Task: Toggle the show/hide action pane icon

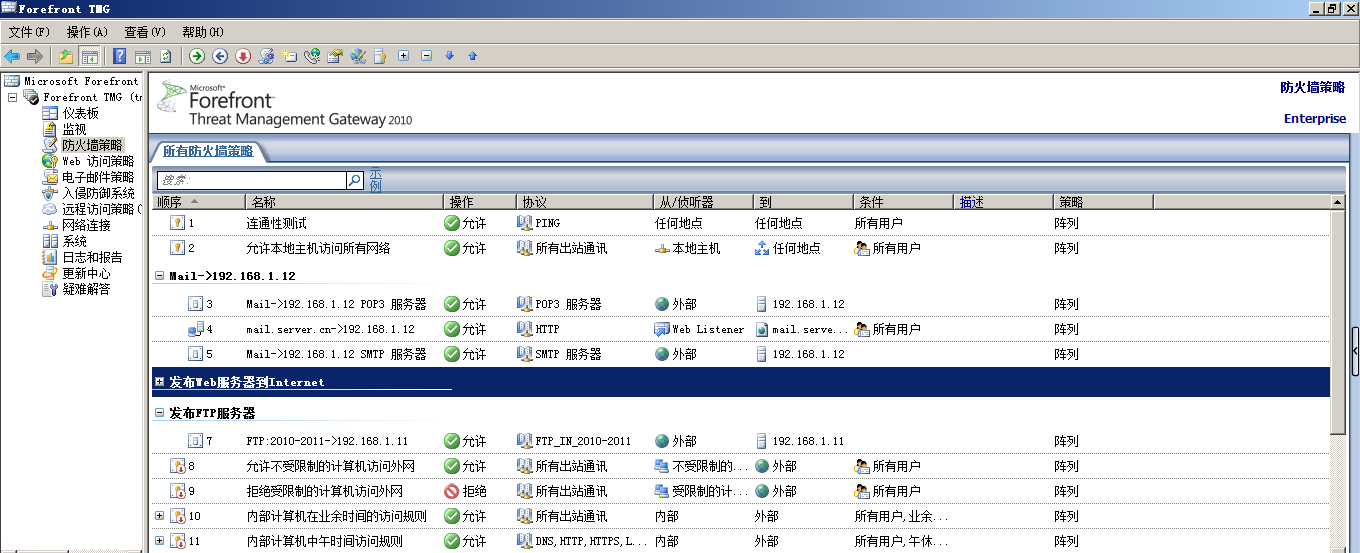Action: [x=143, y=56]
